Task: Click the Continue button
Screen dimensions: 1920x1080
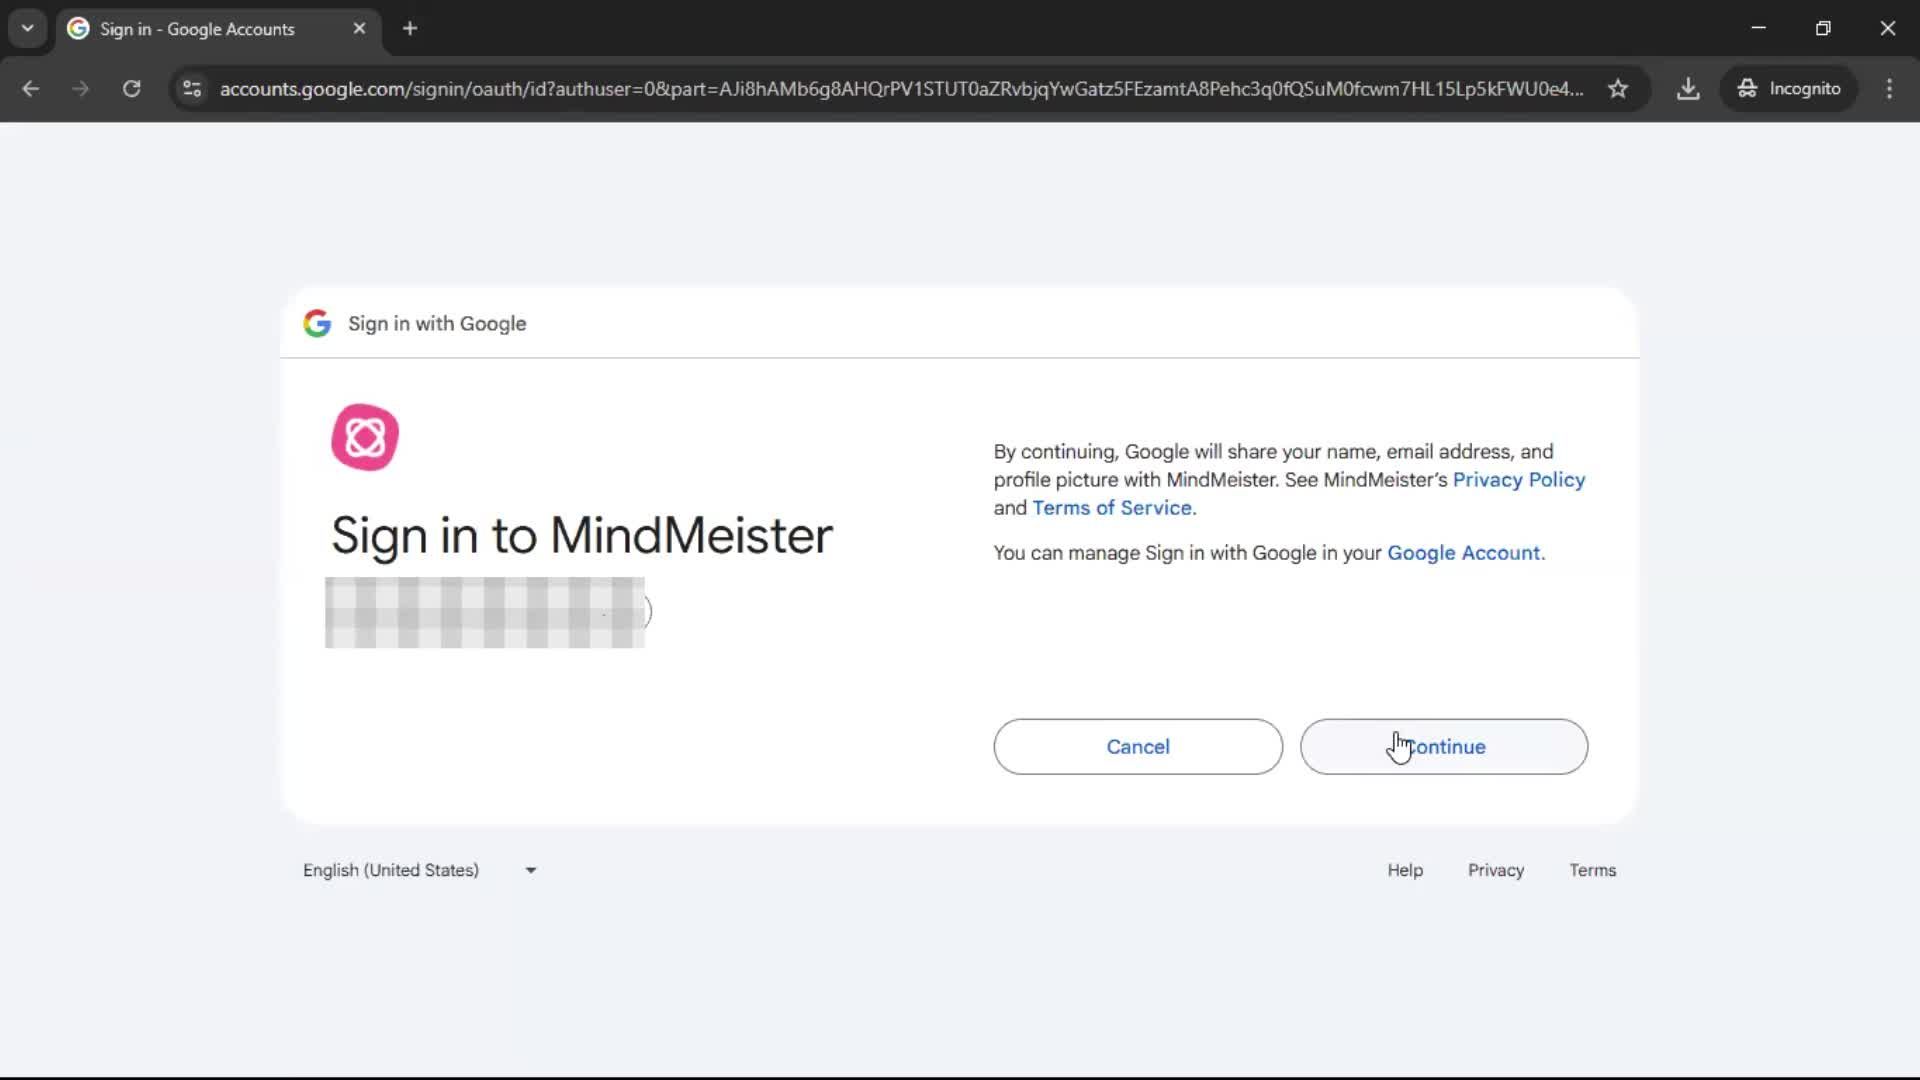Action: tap(1444, 746)
